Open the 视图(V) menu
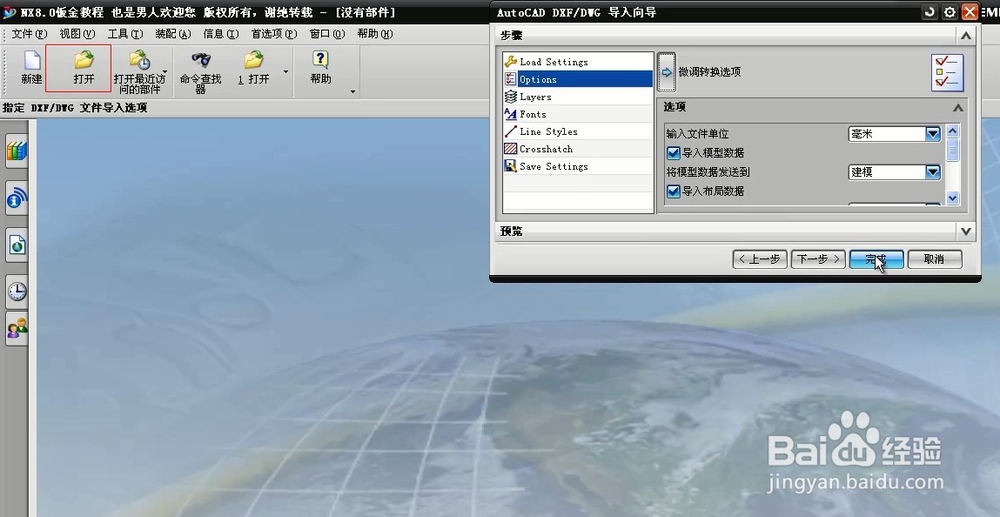The width and height of the screenshot is (1000, 517). pyautogui.click(x=77, y=34)
